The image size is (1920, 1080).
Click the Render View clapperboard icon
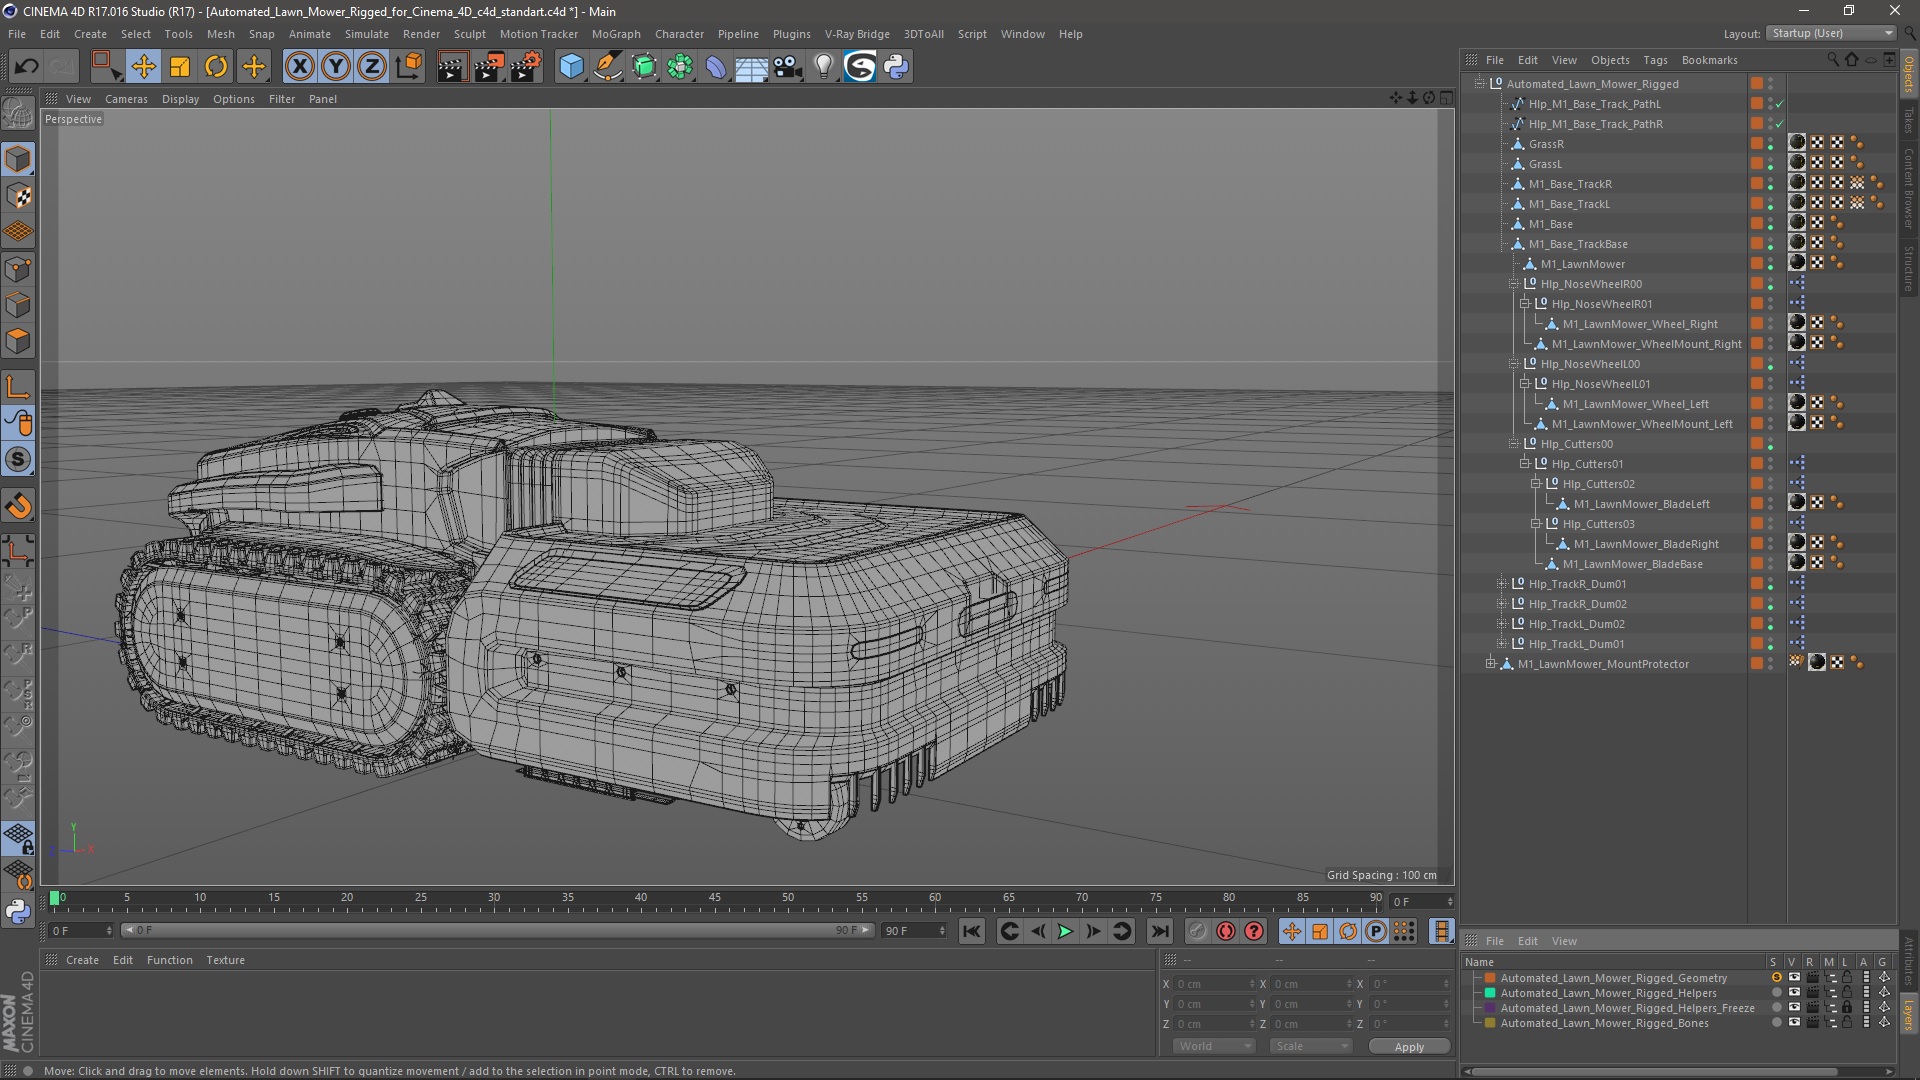pos(451,67)
